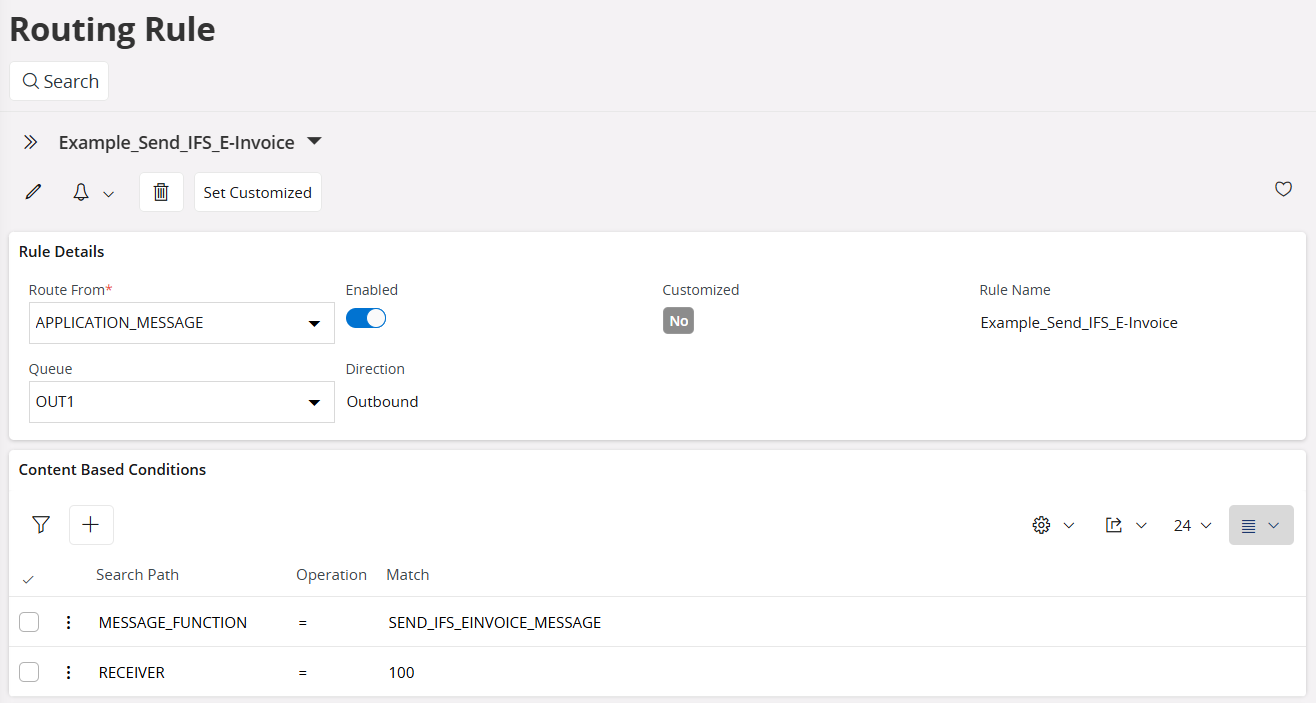Expand the Example_Send_IFS_E-Invoice record selector
Viewport: 1316px width, 703px height.
(313, 141)
